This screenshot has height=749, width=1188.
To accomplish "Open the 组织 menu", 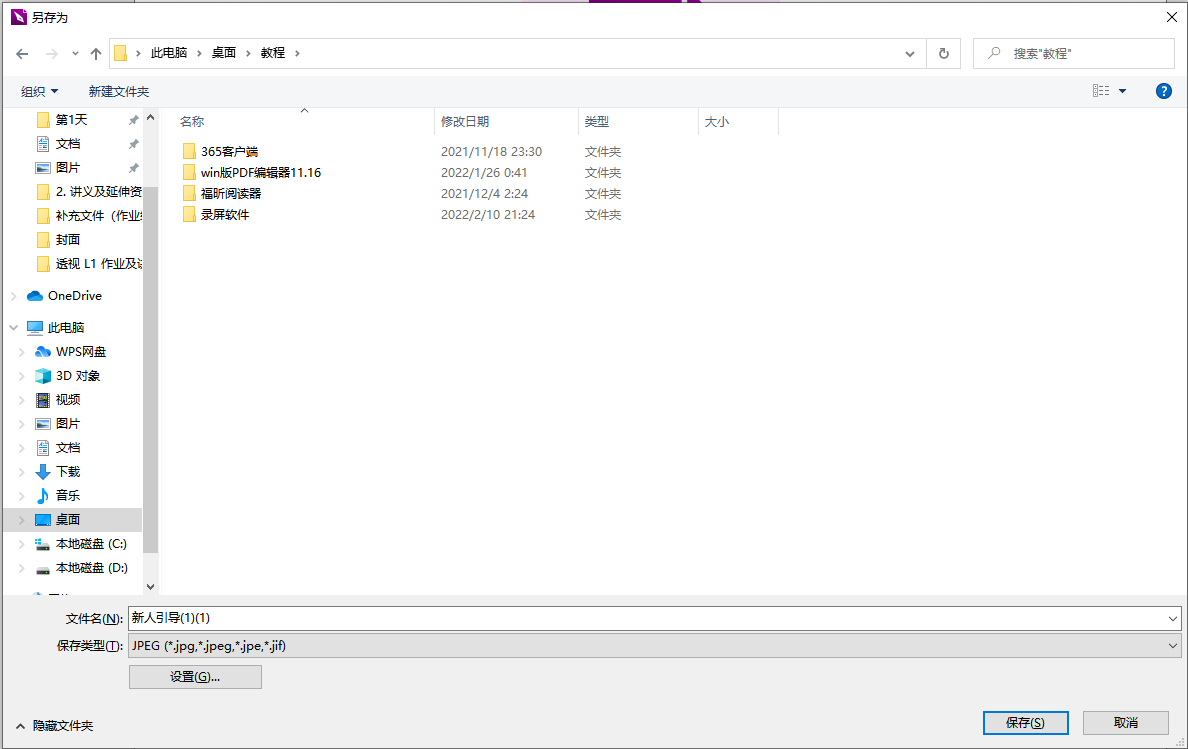I will click(40, 91).
